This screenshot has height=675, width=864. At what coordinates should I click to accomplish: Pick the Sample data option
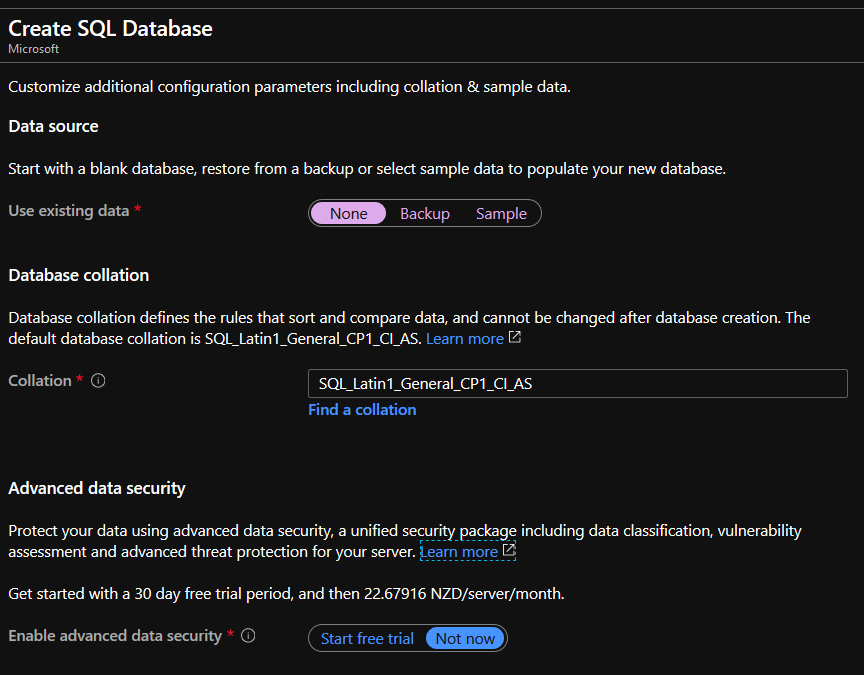(501, 213)
